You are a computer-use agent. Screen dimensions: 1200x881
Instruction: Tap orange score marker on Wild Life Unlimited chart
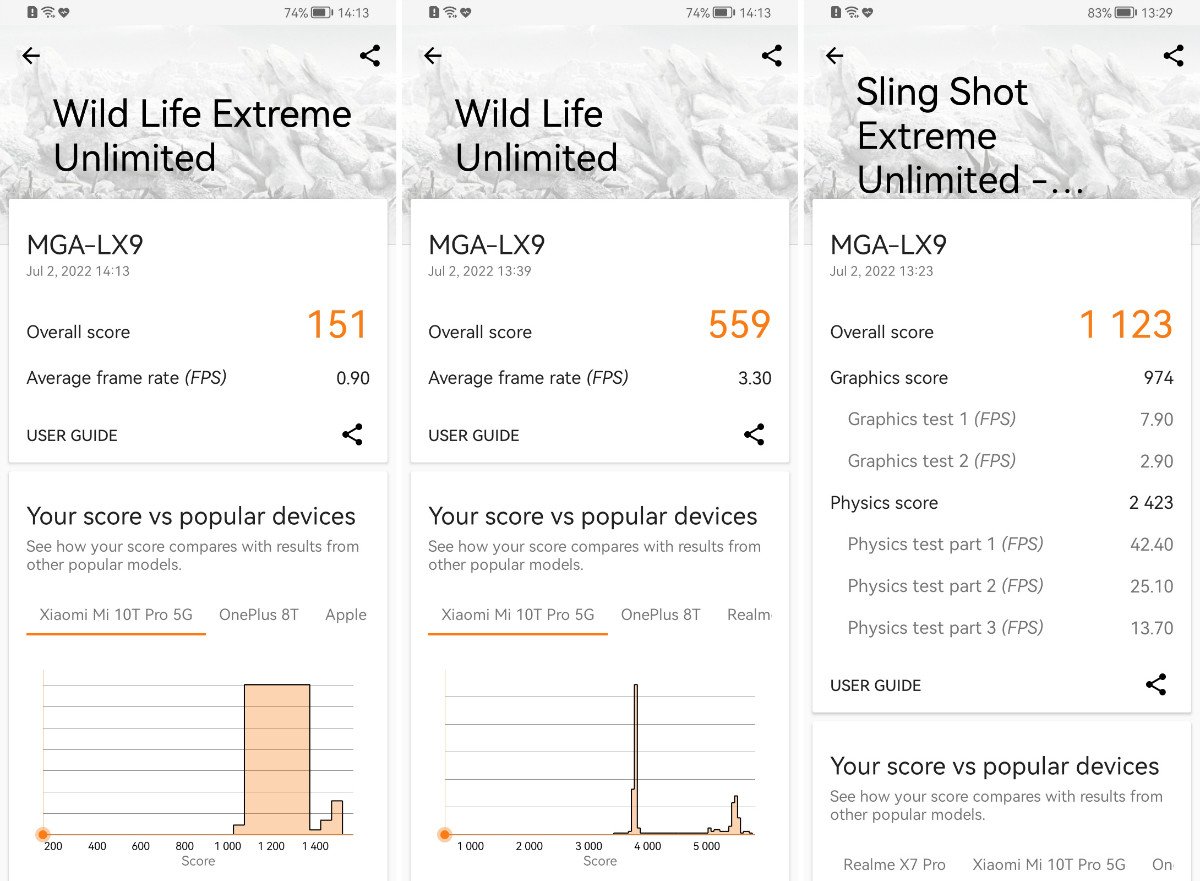click(445, 834)
